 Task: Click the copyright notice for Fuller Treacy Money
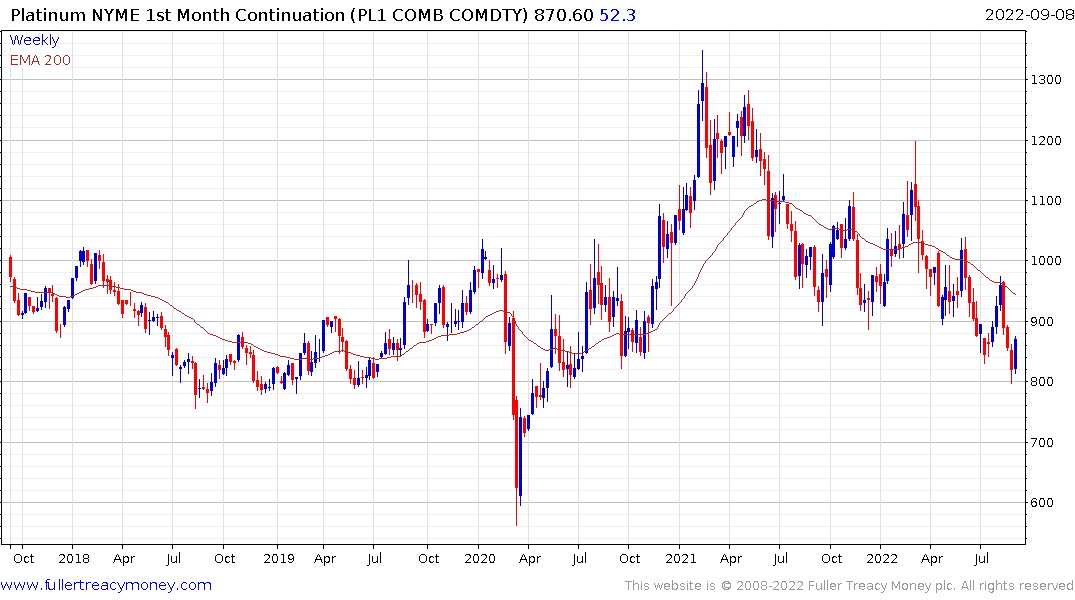pyautogui.click(x=849, y=586)
